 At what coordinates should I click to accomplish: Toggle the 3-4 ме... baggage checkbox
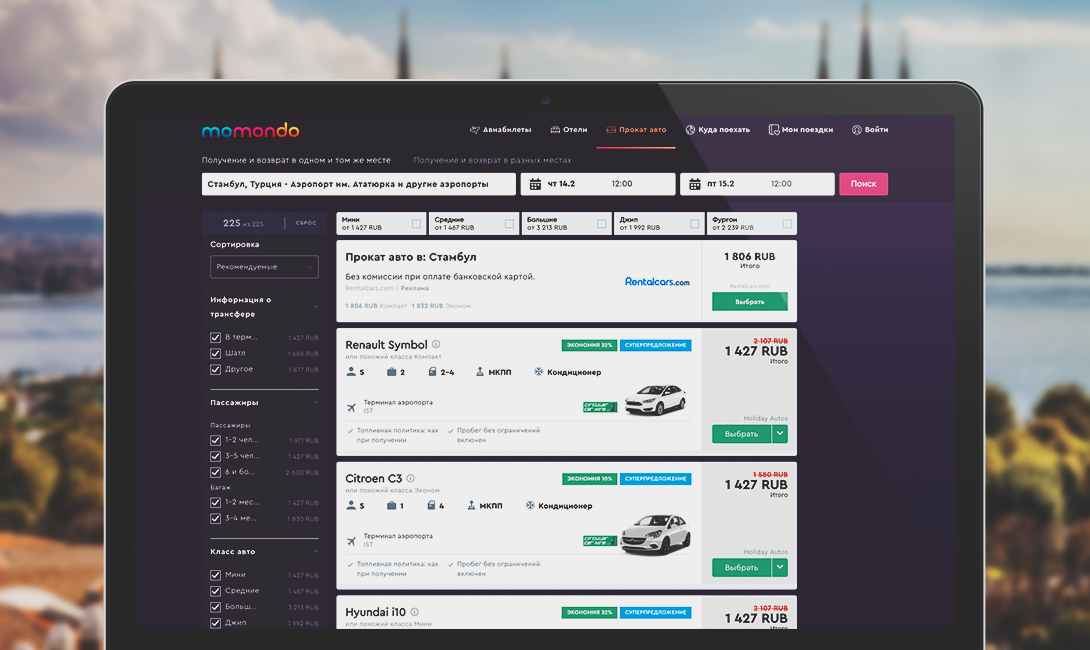(x=215, y=518)
